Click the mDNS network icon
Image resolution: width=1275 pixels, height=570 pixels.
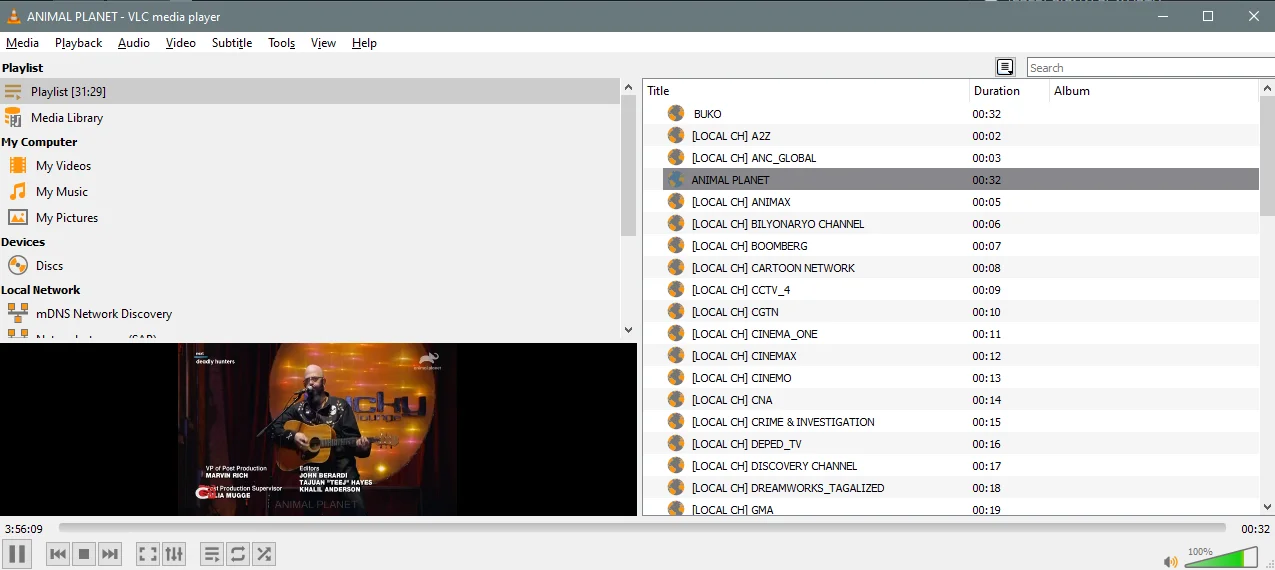(17, 313)
